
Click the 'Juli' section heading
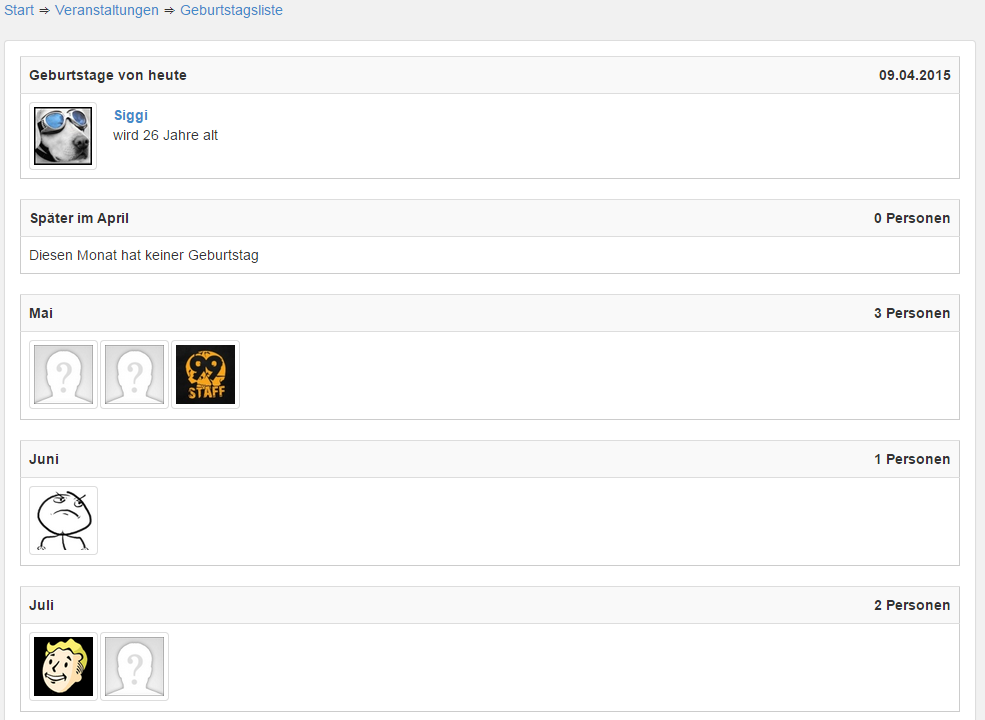41,605
